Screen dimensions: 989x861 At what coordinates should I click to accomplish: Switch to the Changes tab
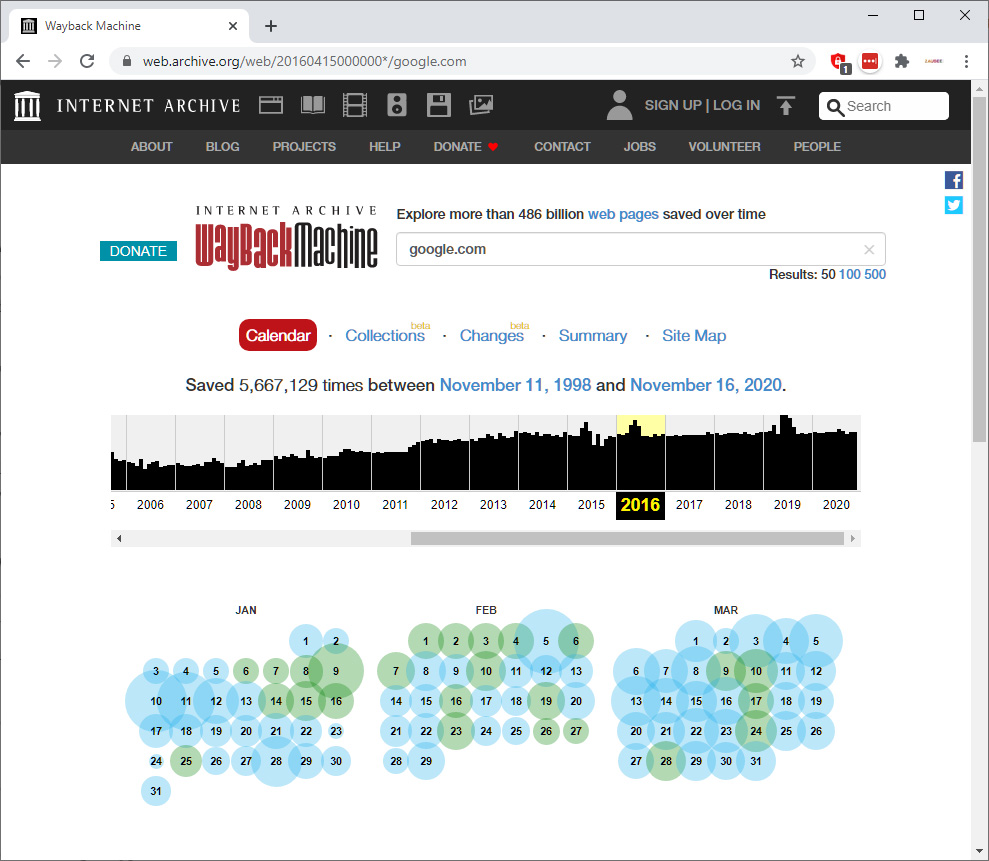(491, 336)
